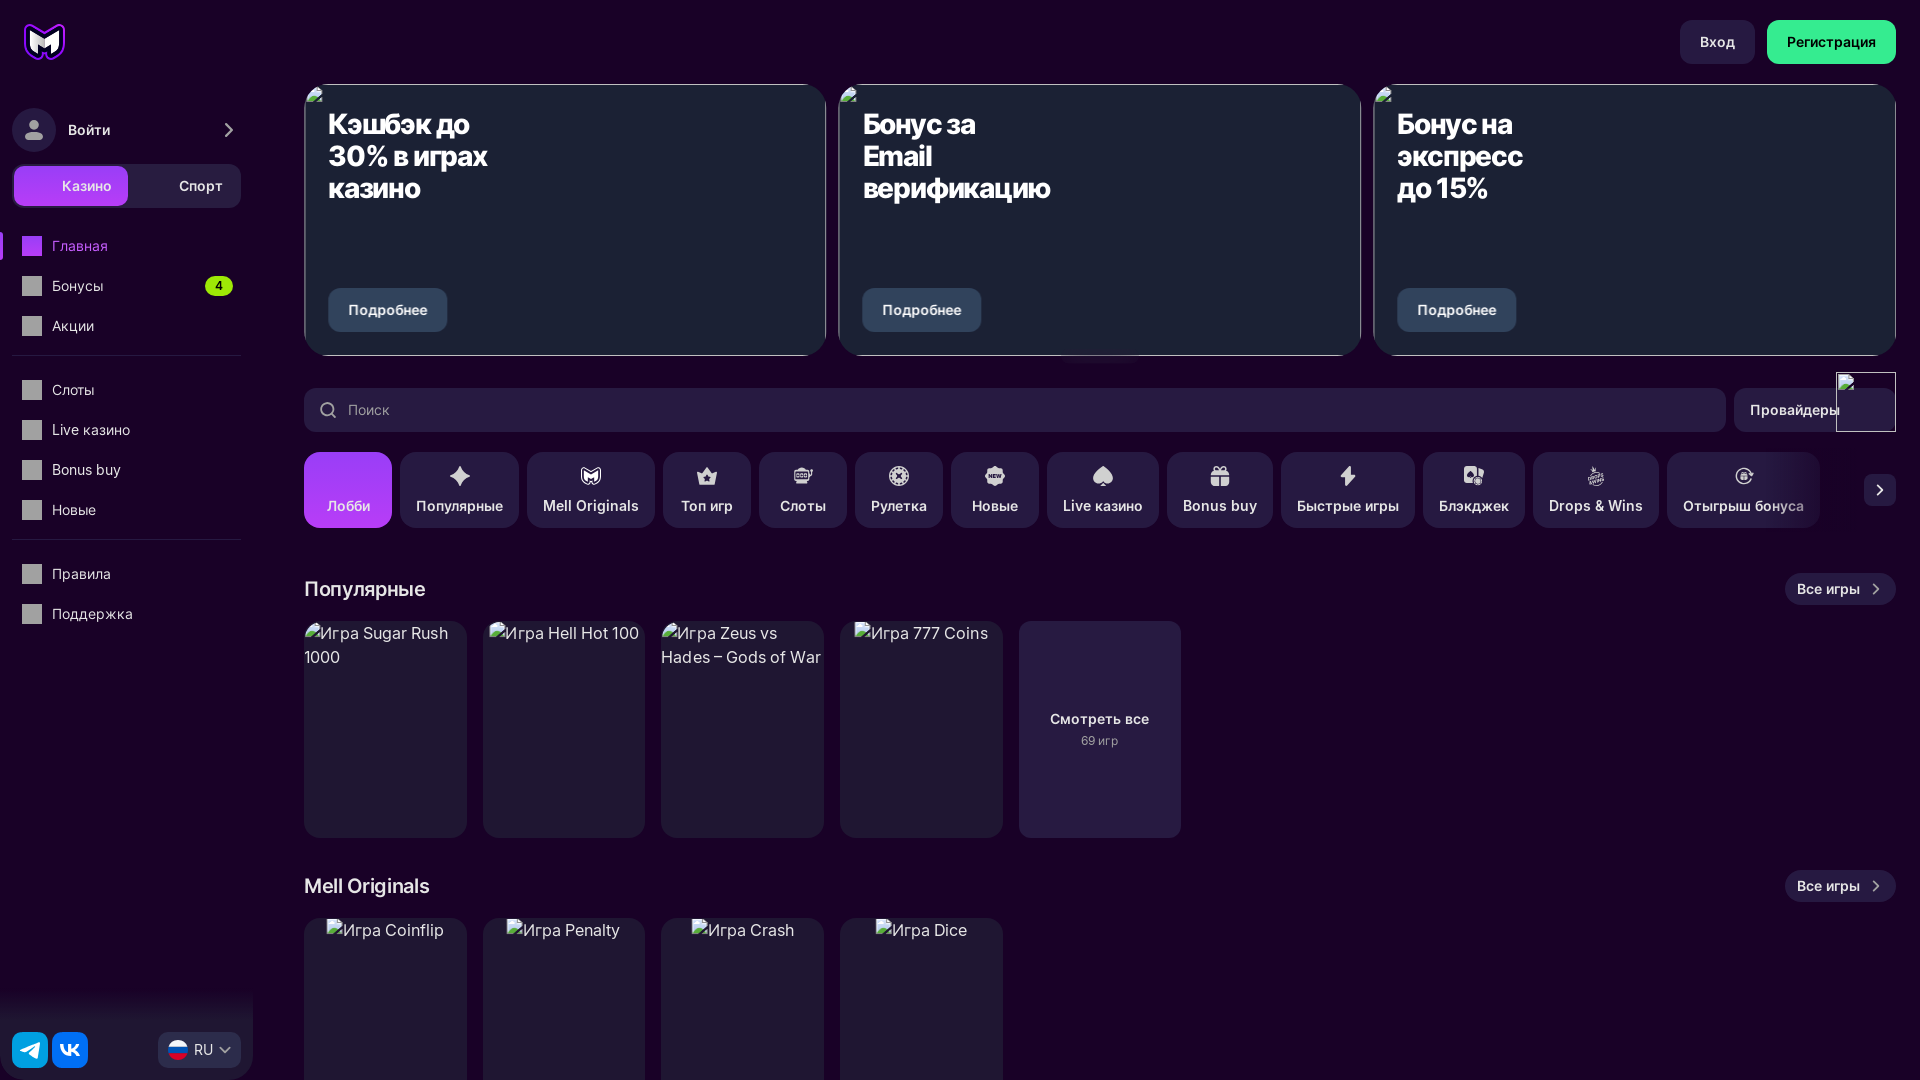Click Подробнее on cashback banner
1920x1080 pixels.
click(x=387, y=310)
